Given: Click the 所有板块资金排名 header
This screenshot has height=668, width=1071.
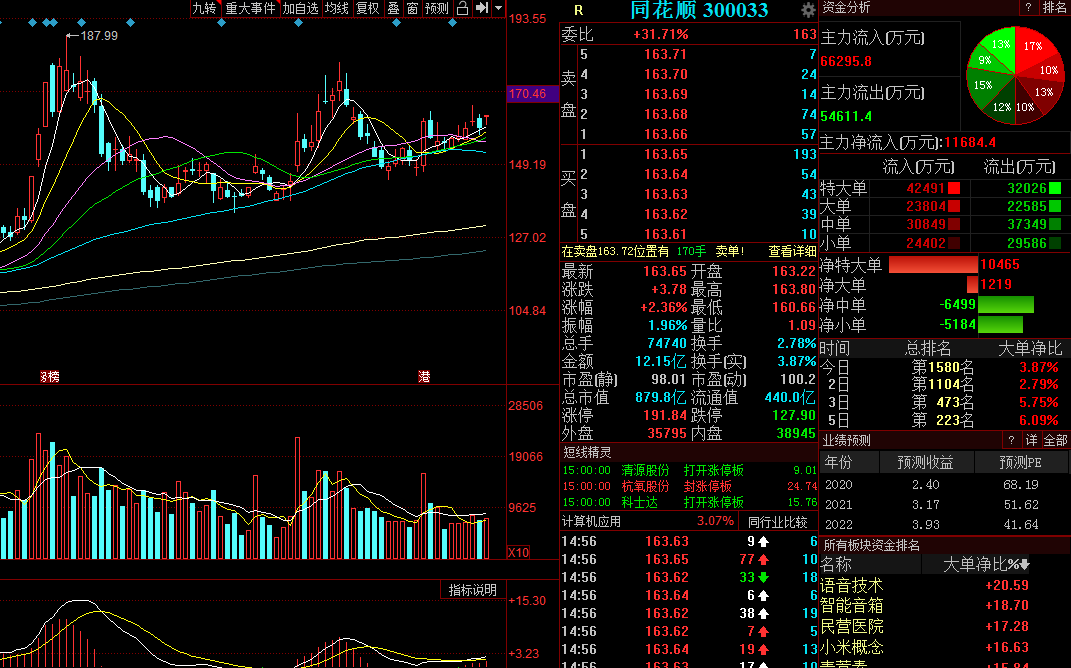Looking at the screenshot, I should pos(871,545).
